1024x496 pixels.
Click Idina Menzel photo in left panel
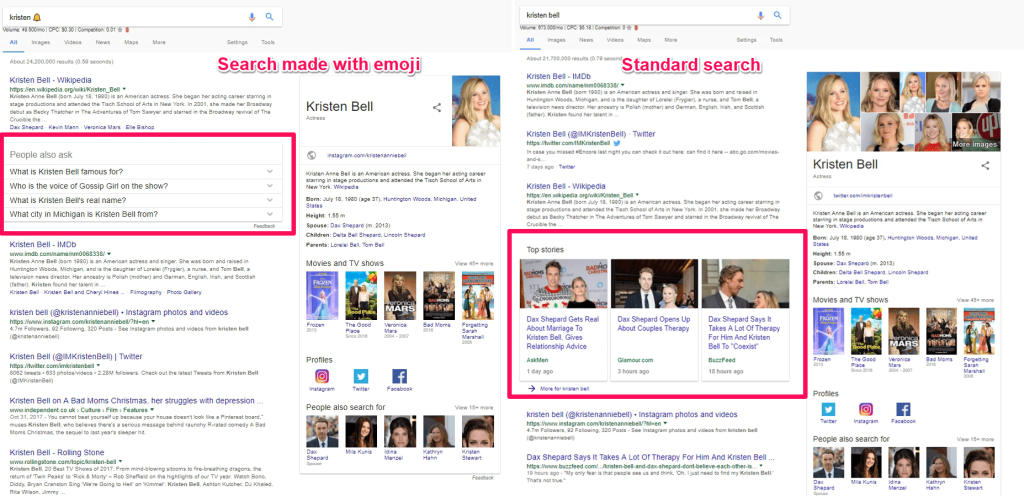click(400, 431)
